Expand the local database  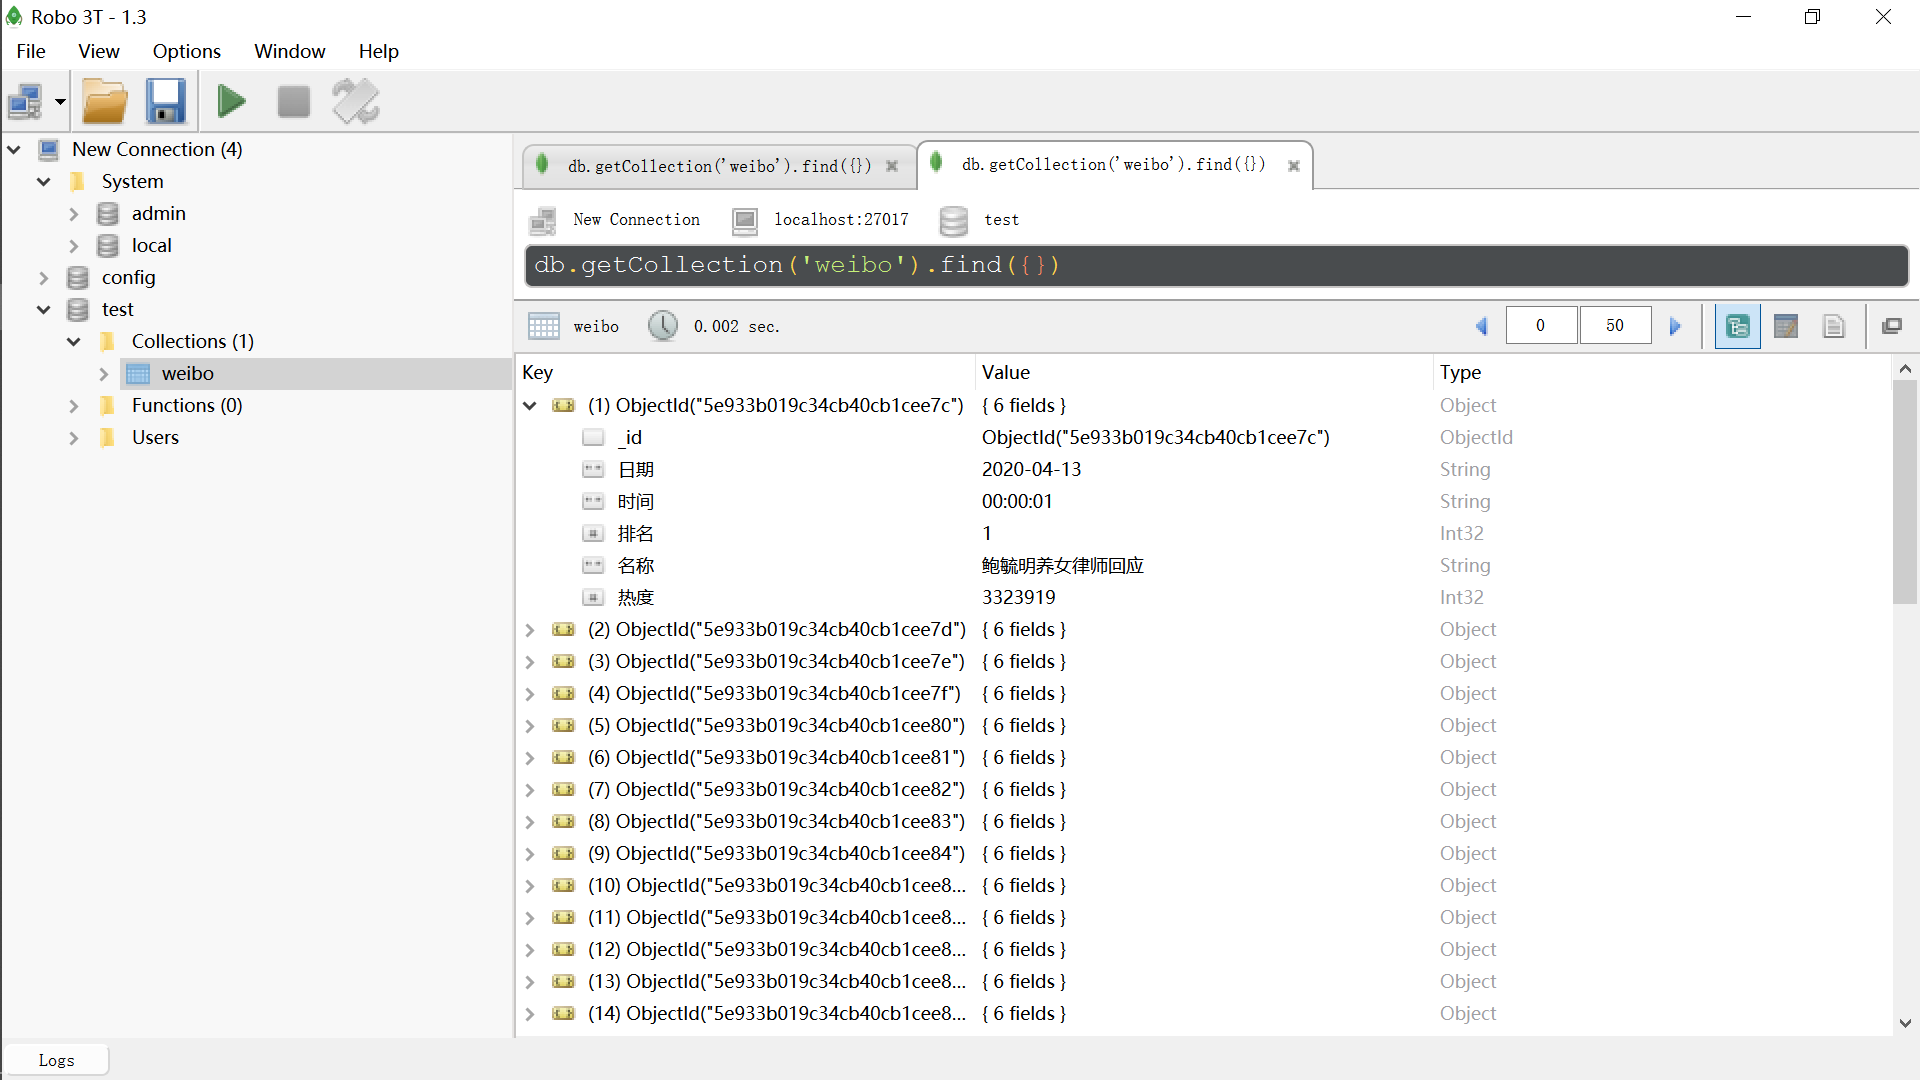(x=74, y=245)
